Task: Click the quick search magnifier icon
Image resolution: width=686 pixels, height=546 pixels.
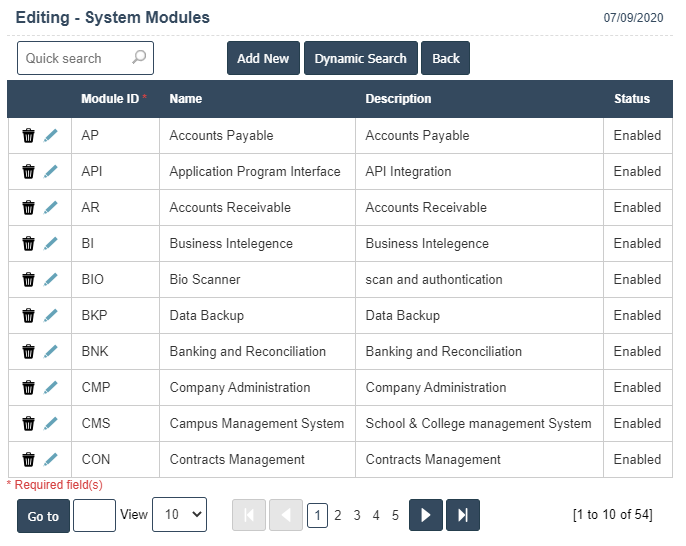Action: pos(139,58)
